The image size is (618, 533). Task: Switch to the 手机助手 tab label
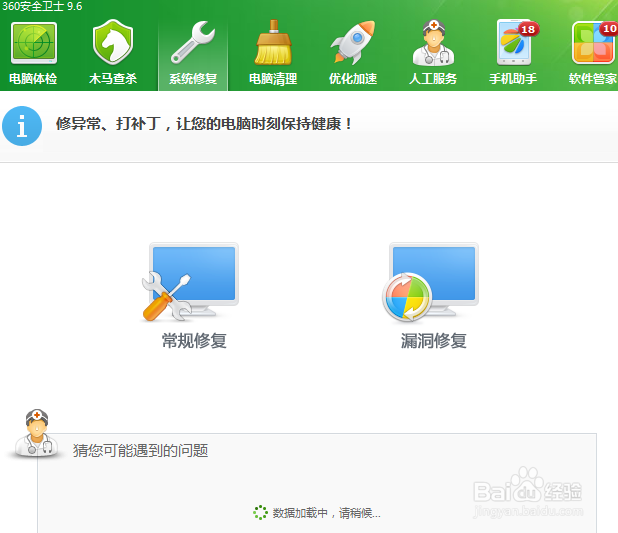pos(513,78)
